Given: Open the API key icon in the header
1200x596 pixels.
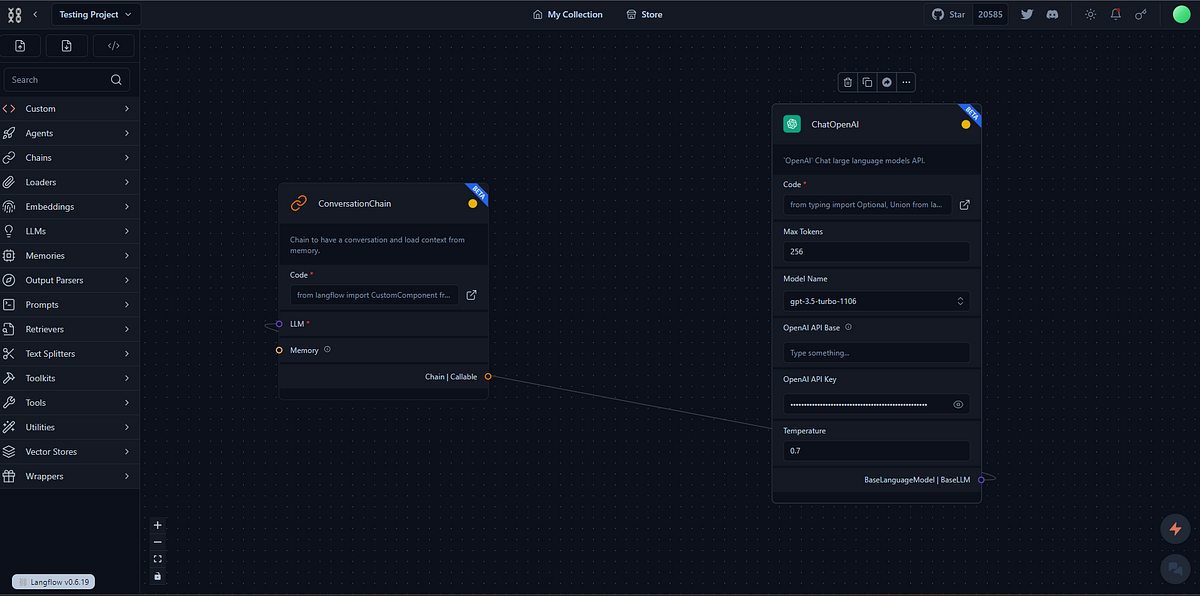Looking at the screenshot, I should click(1141, 14).
